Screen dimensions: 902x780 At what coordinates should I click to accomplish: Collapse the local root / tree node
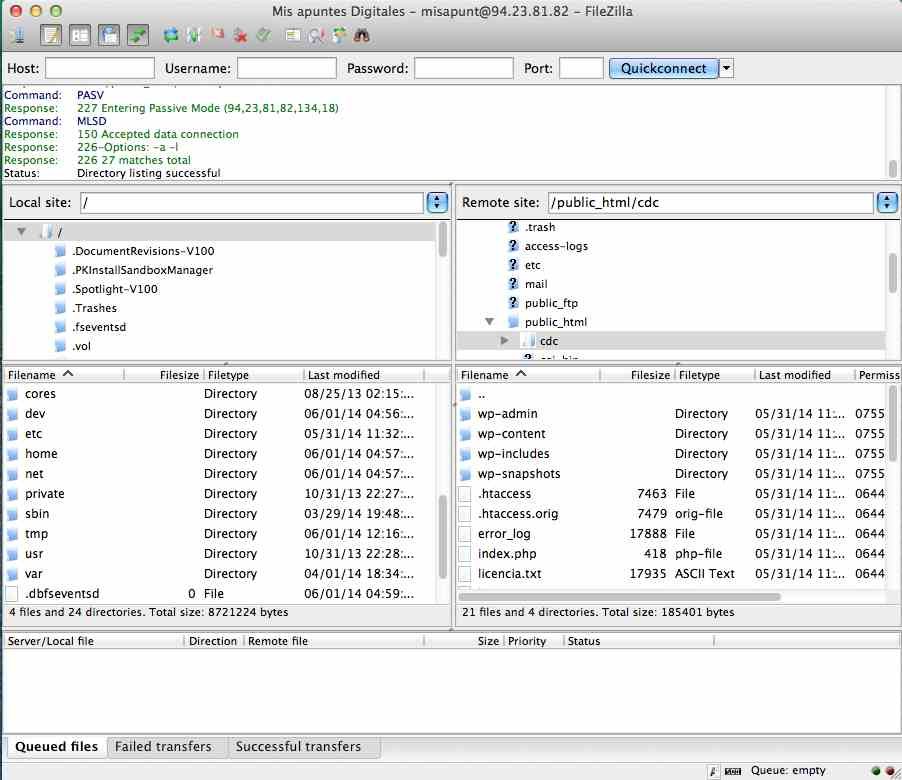21,232
